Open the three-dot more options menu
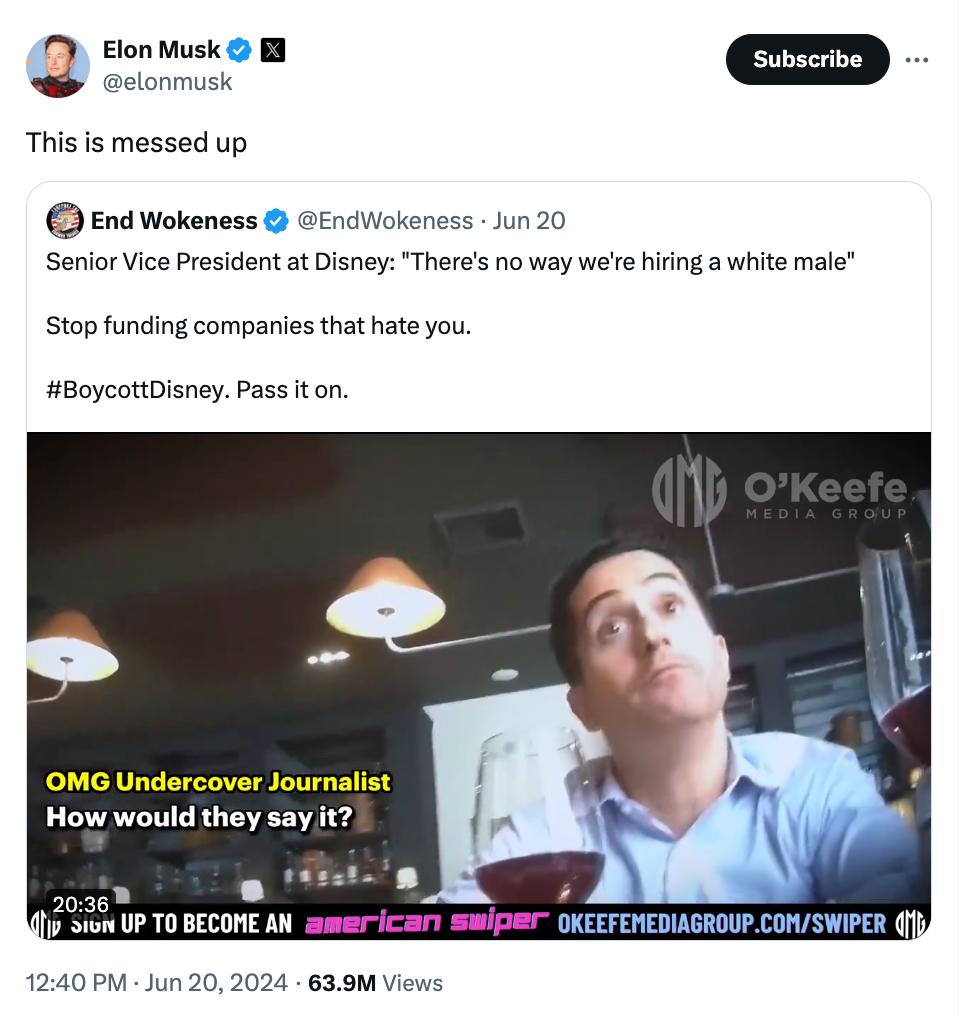The height and width of the screenshot is (1016, 962). click(916, 60)
